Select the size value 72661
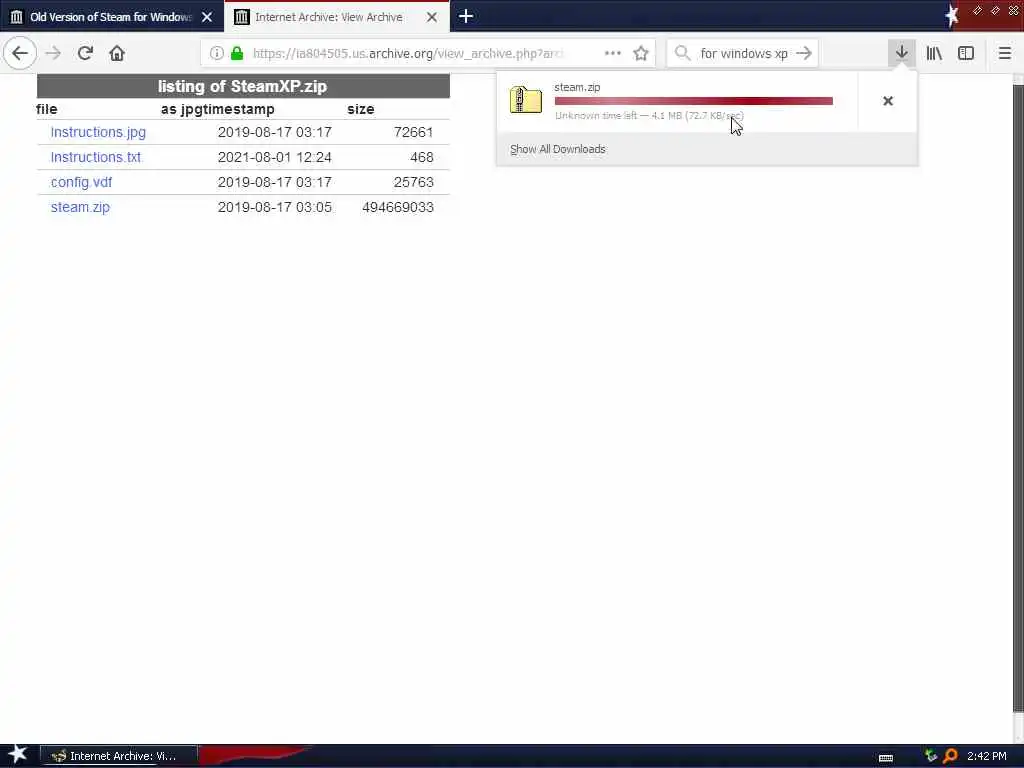The image size is (1024, 768). tap(413, 132)
